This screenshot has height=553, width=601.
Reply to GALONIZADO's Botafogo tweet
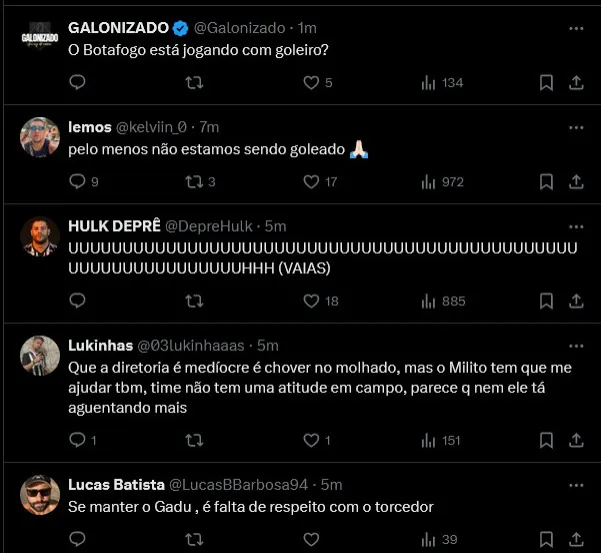[x=78, y=83]
